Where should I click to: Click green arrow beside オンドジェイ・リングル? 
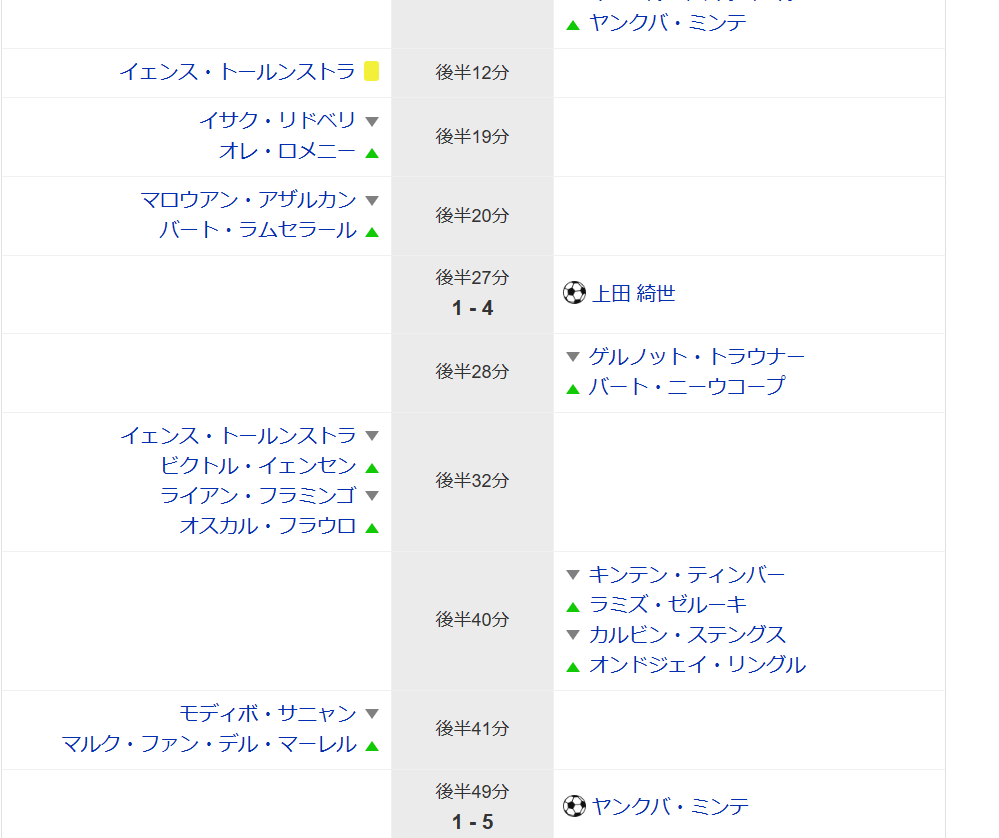[x=573, y=667]
